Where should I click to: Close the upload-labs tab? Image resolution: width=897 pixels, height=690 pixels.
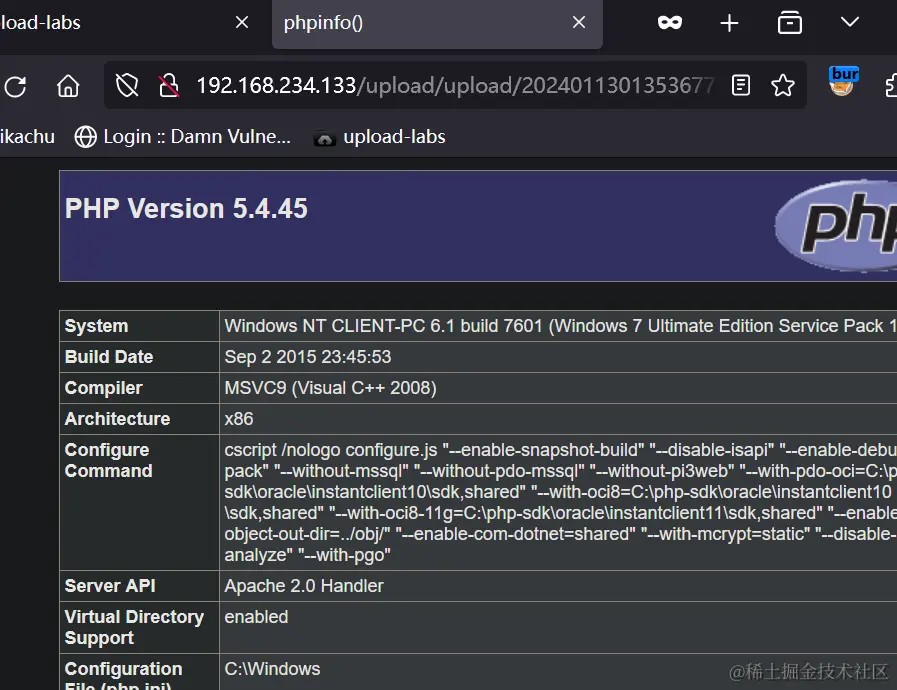click(242, 23)
